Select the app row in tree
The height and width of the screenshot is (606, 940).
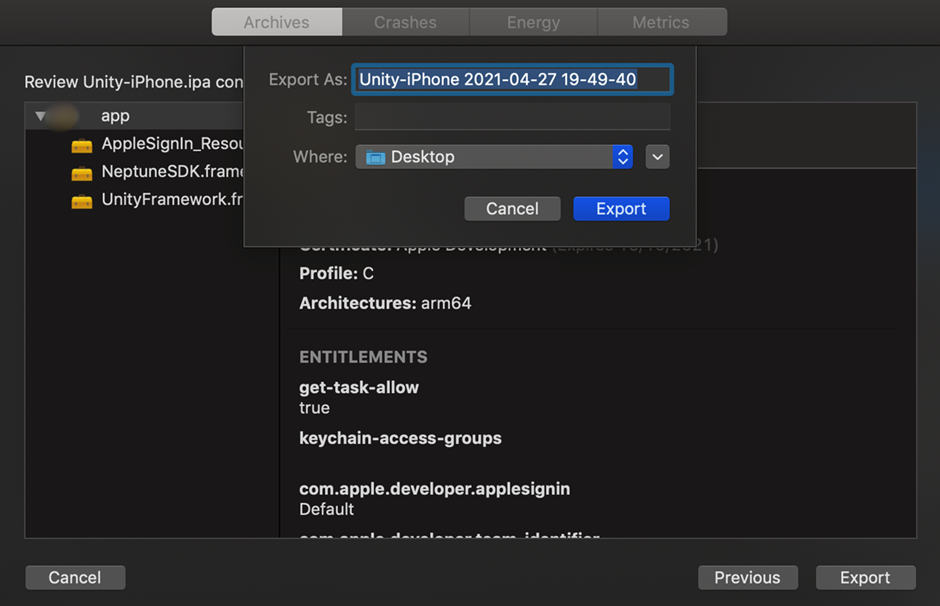click(135, 116)
